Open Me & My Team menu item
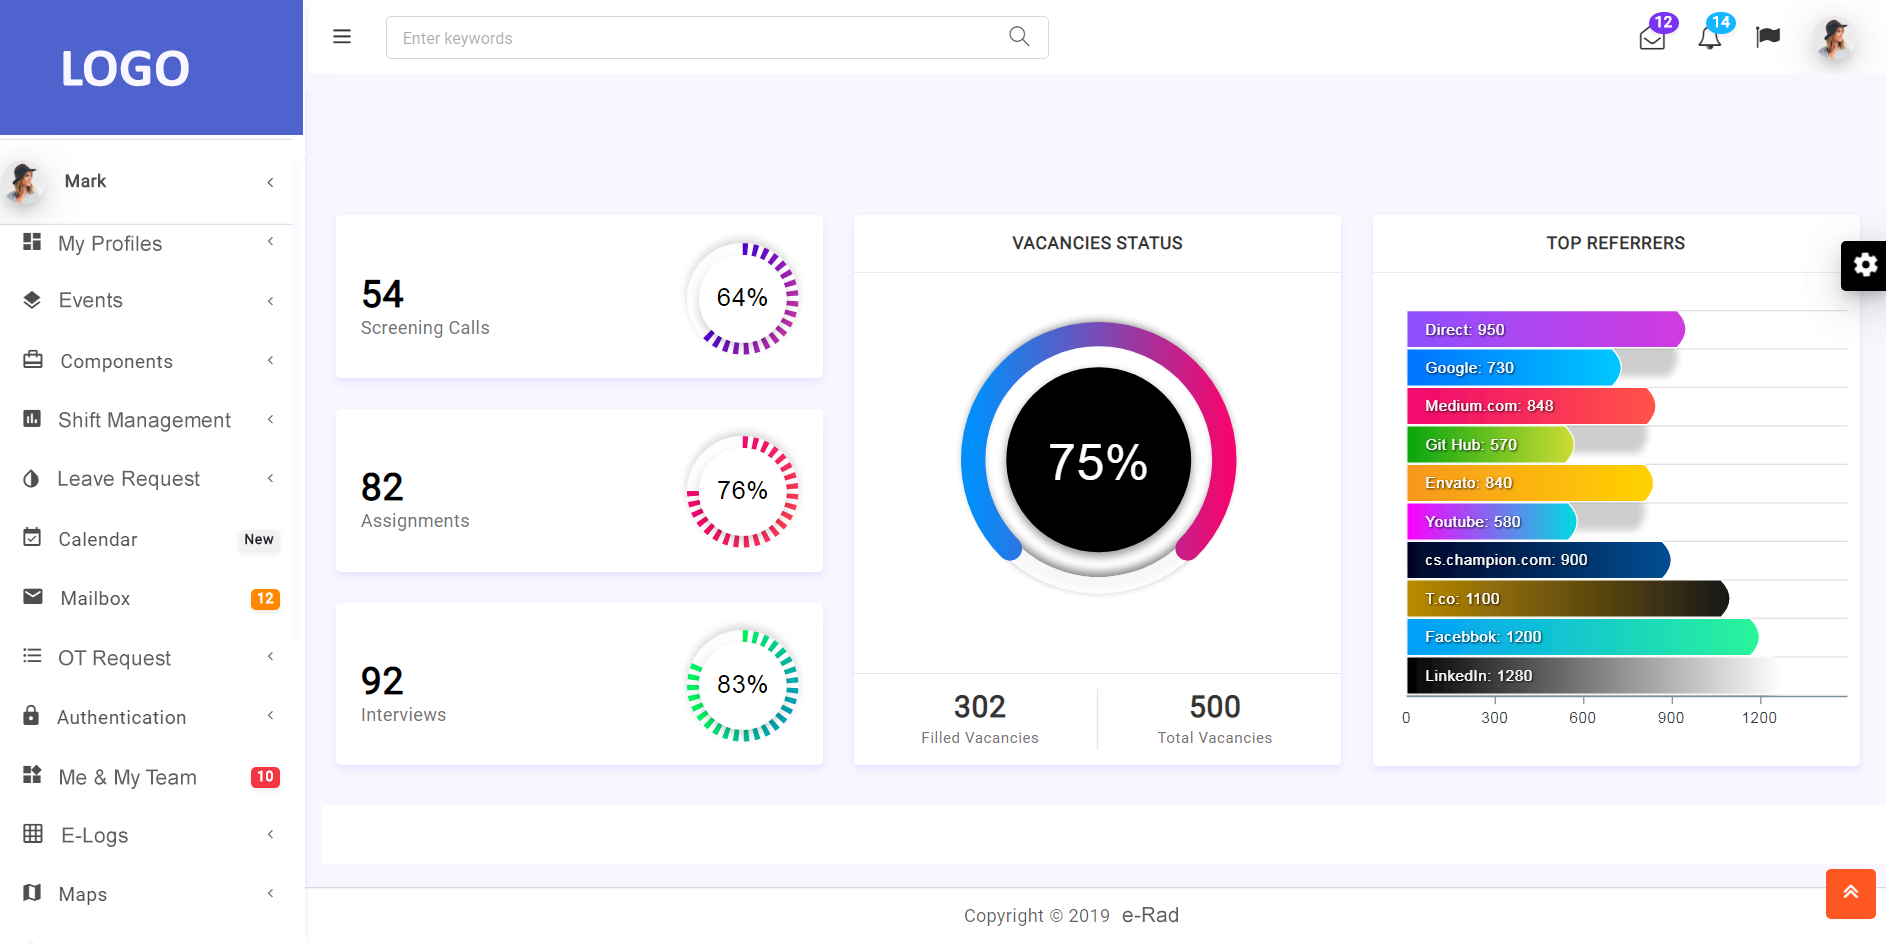Viewport: 1886px width, 943px height. [127, 777]
